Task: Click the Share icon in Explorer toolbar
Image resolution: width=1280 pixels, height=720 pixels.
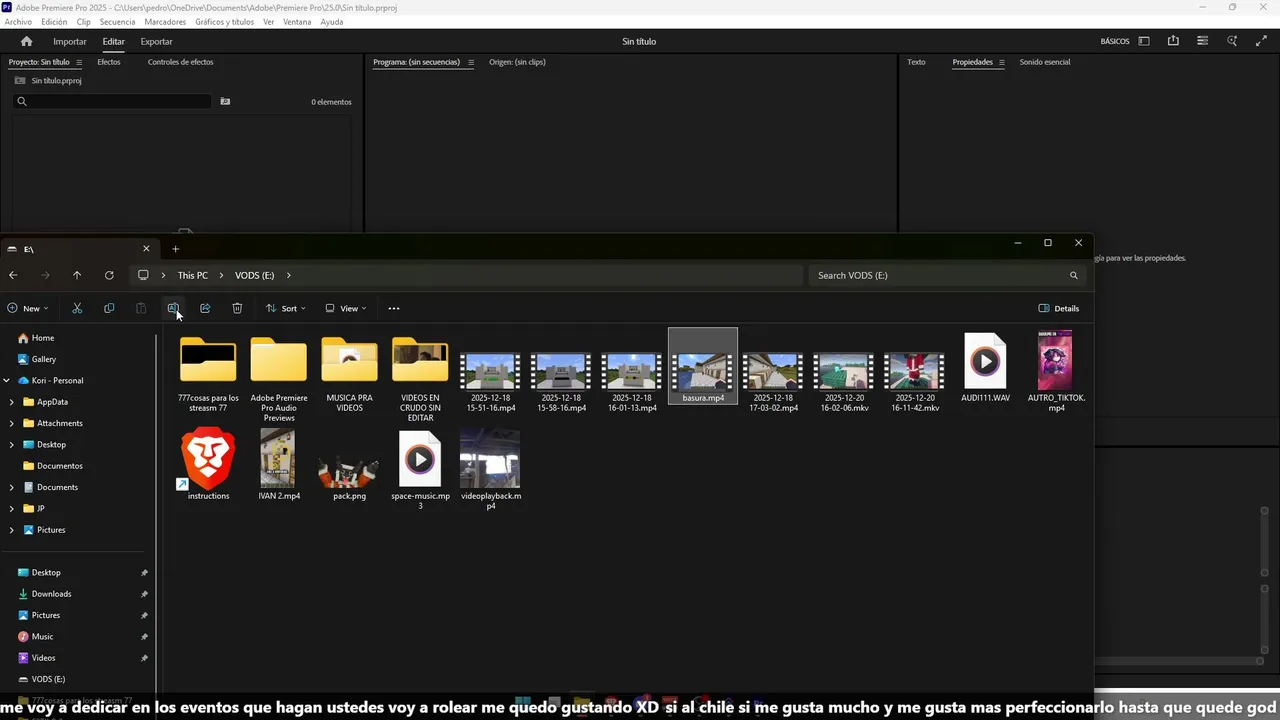Action: 205,308
